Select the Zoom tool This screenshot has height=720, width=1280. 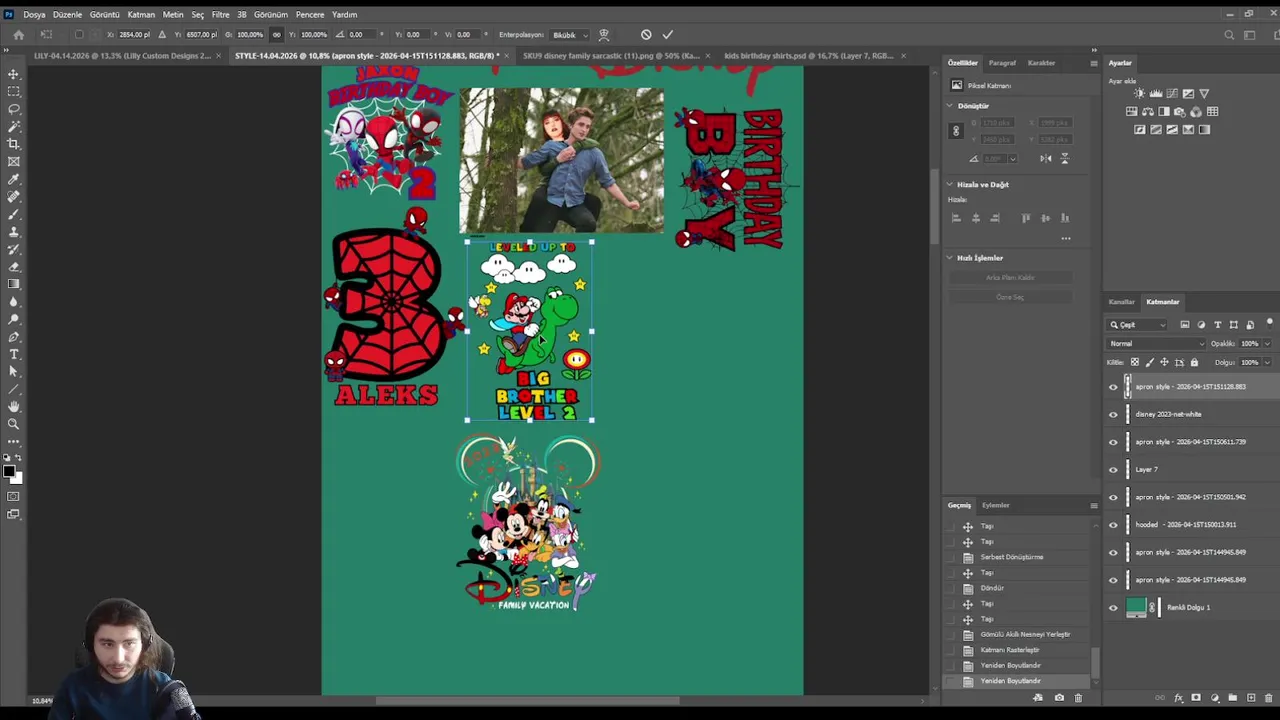tap(14, 424)
